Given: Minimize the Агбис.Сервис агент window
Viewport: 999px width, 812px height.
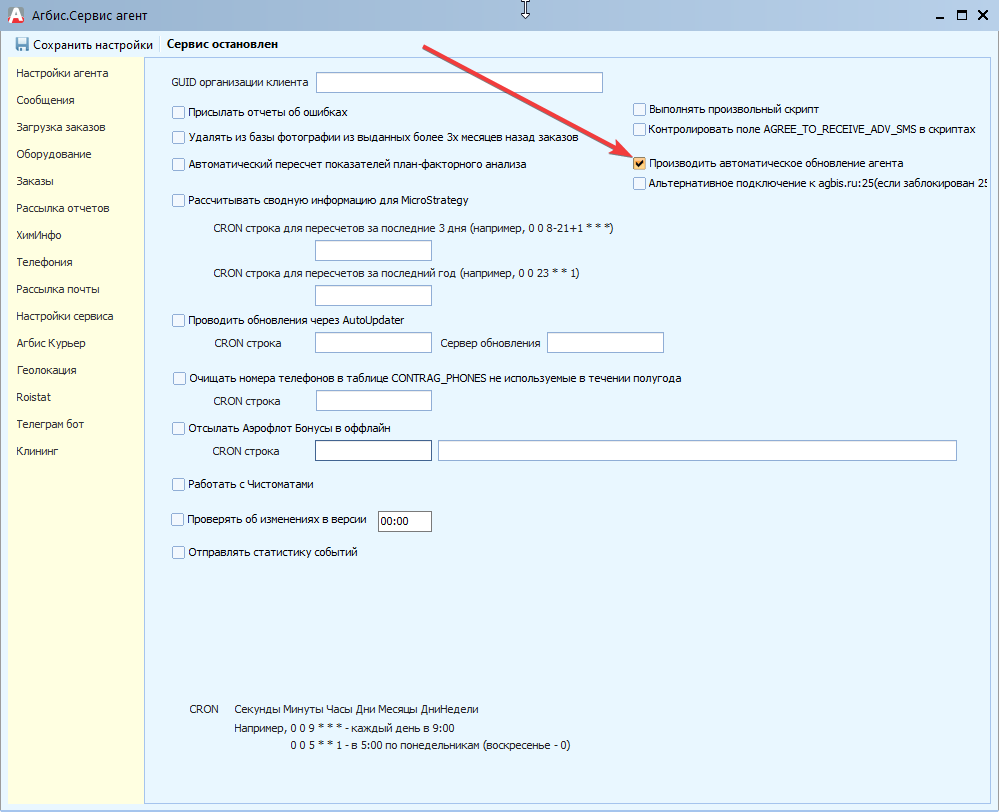Looking at the screenshot, I should (x=940, y=15).
